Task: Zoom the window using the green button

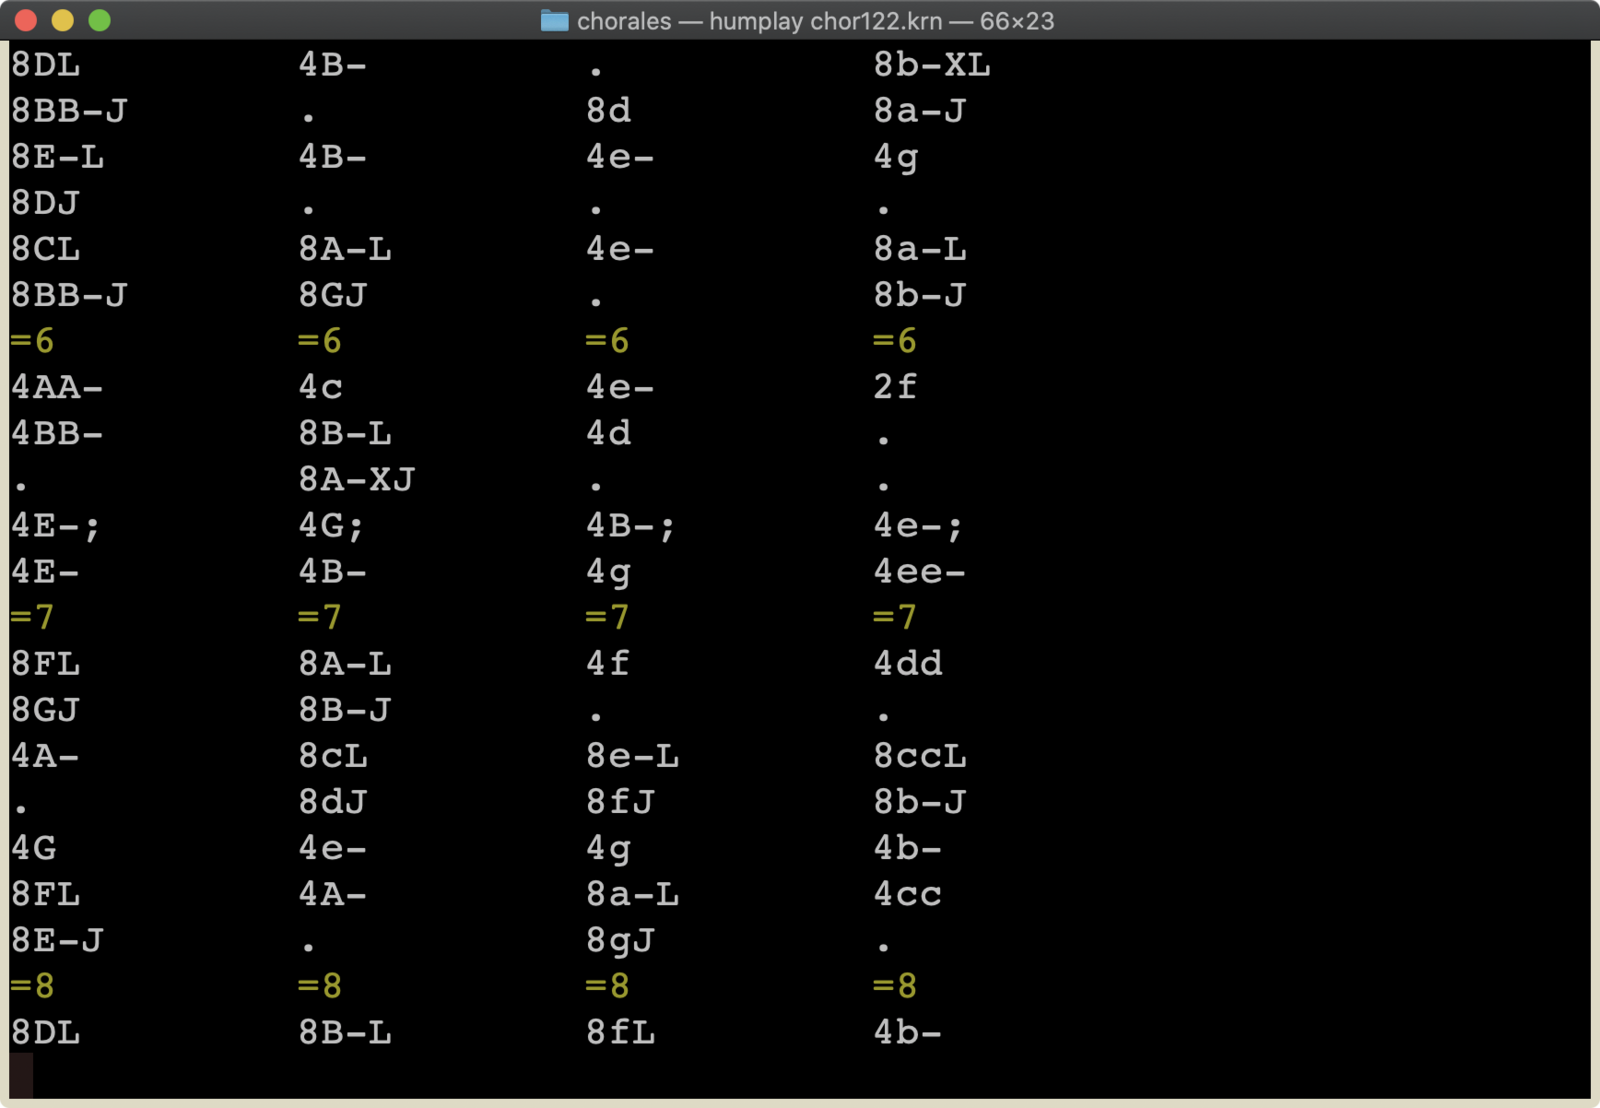Action: [99, 21]
